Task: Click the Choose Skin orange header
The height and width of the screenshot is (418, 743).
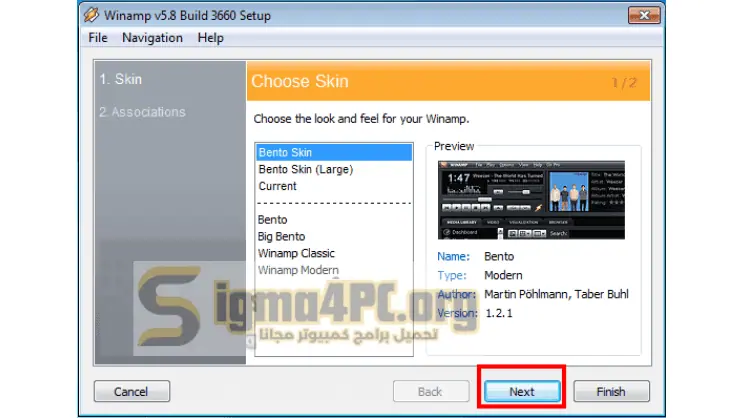Action: [448, 81]
